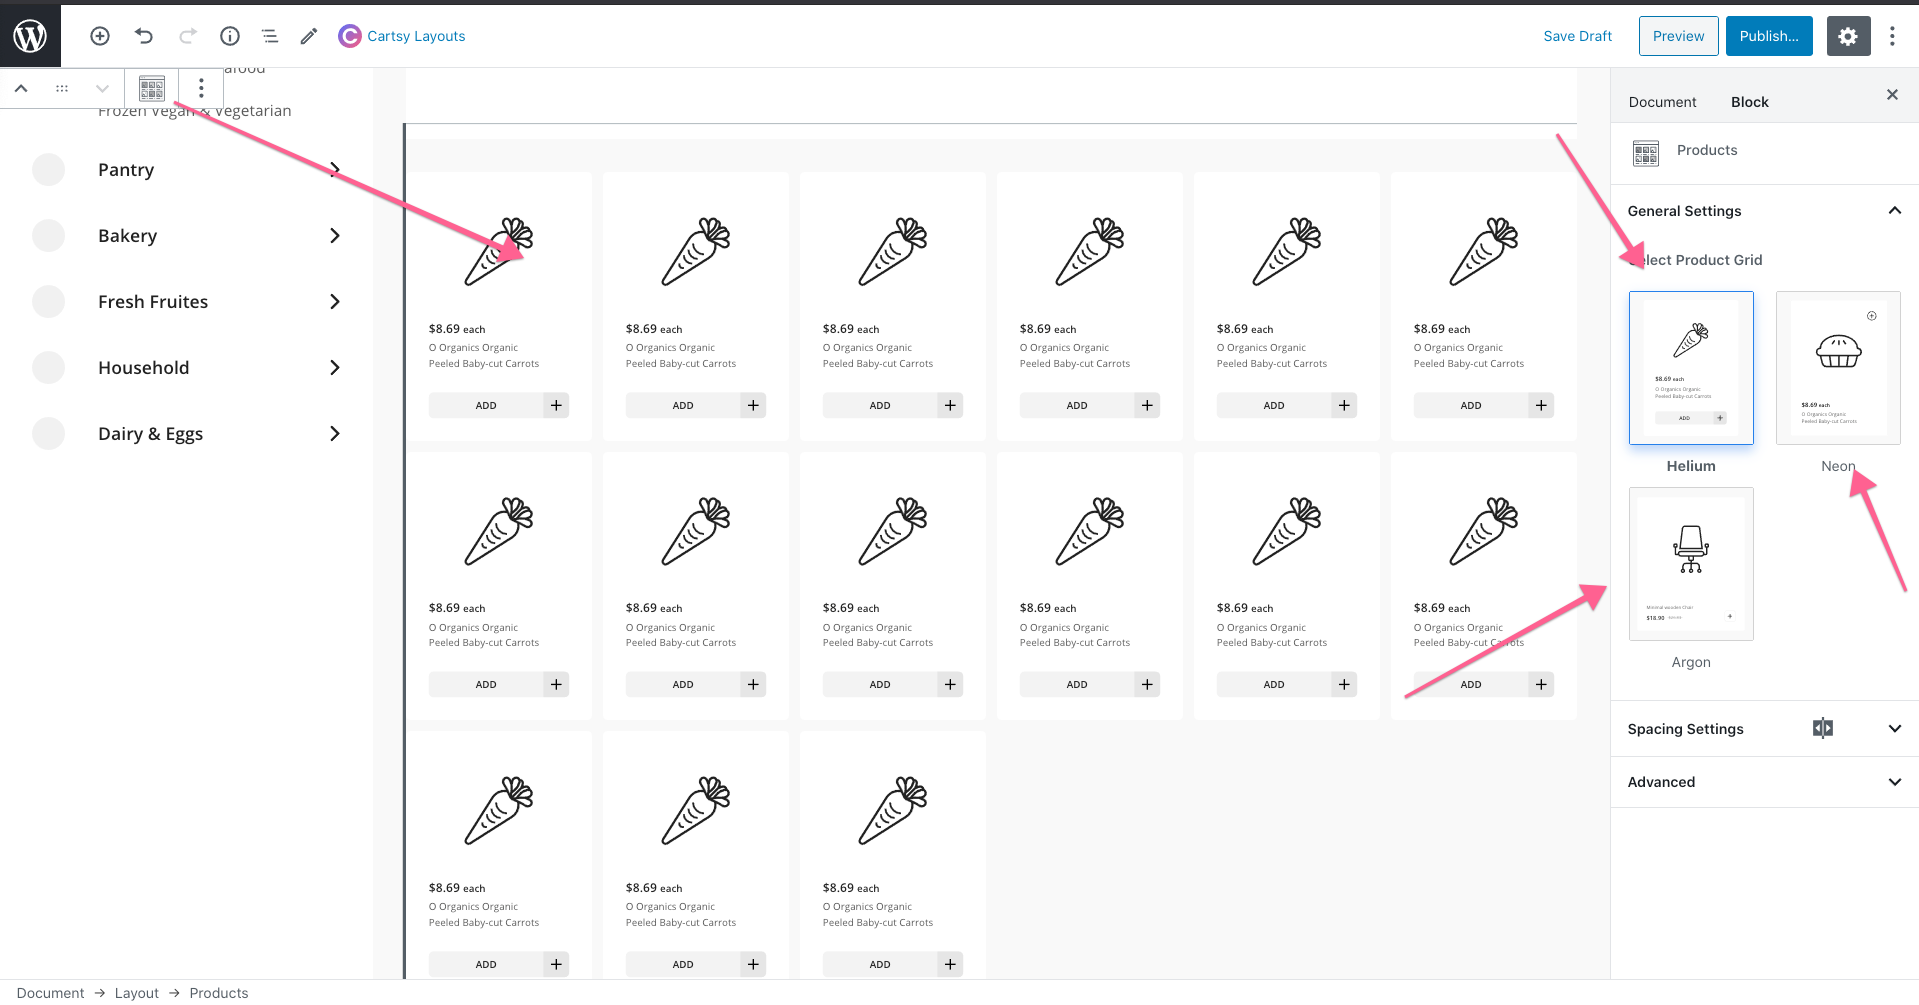The width and height of the screenshot is (1919, 1005).
Task: Click the carrot image on first product card
Action: (x=499, y=252)
